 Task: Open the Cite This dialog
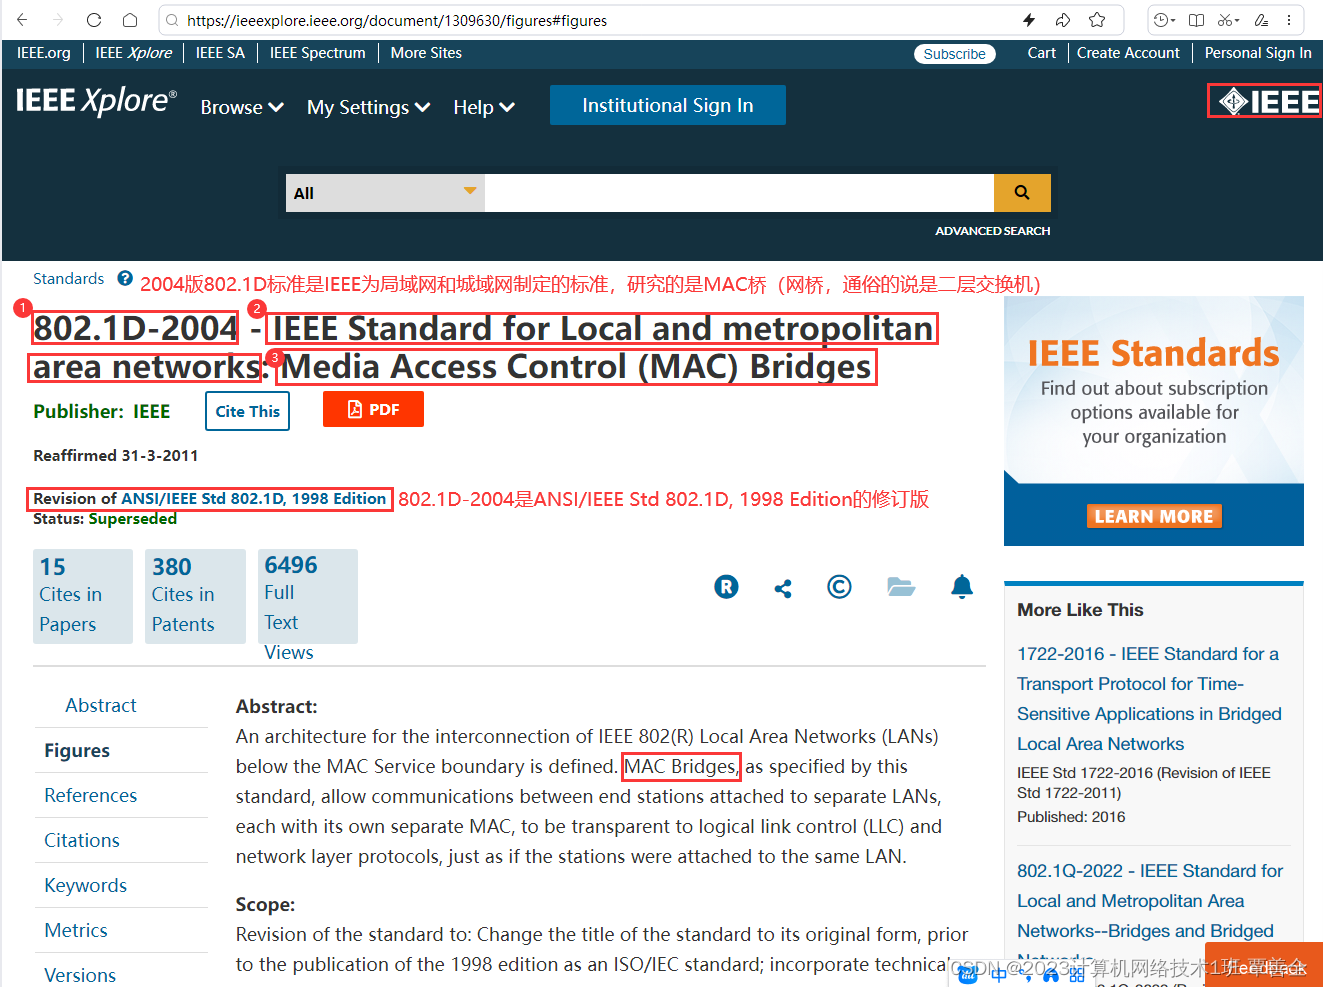[247, 410]
